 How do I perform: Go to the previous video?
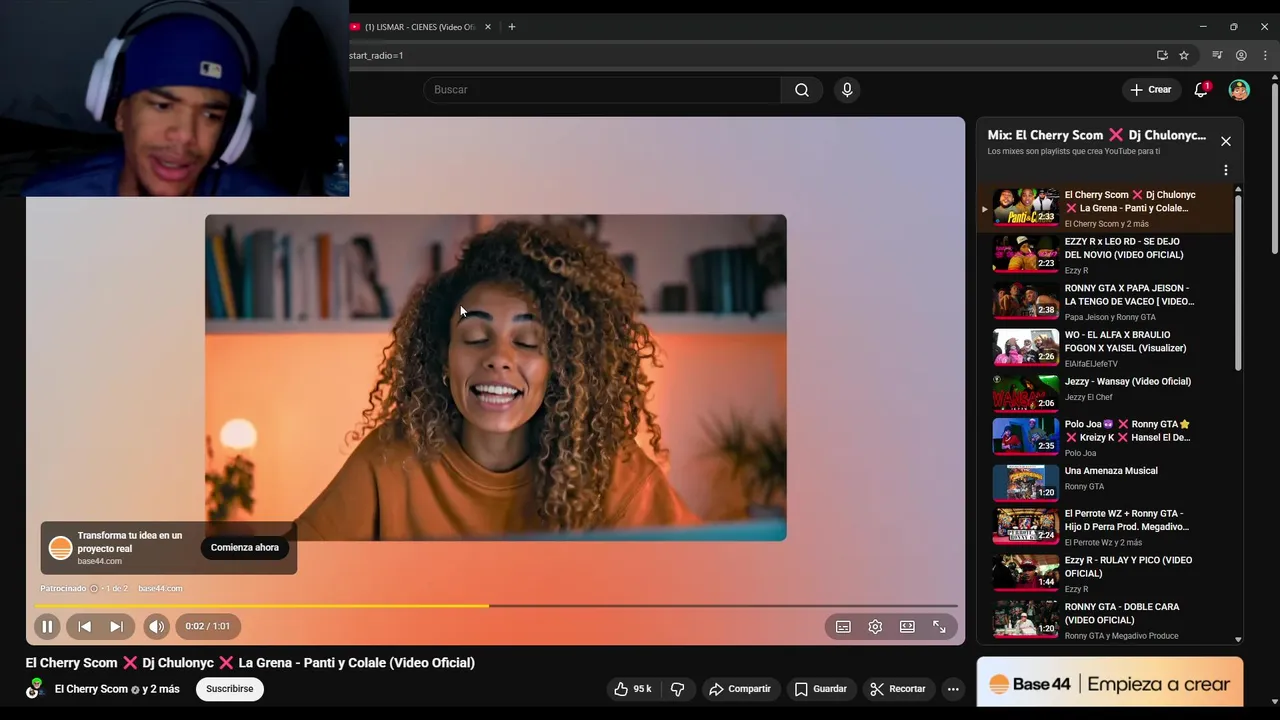click(84, 626)
